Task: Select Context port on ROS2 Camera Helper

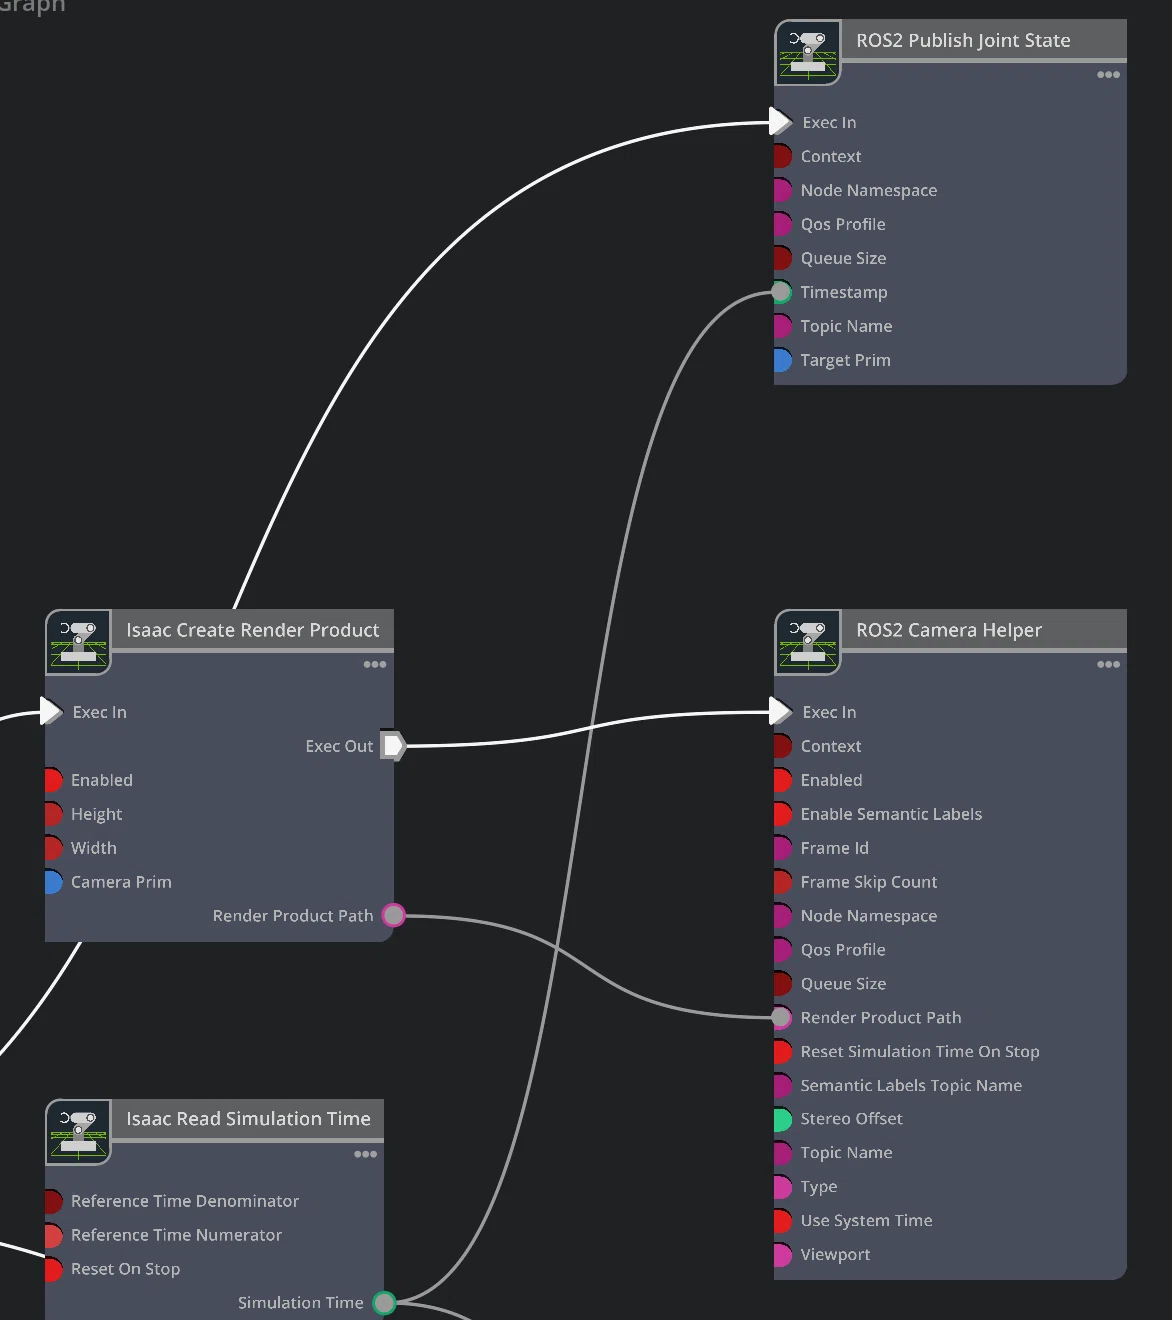Action: (x=783, y=746)
